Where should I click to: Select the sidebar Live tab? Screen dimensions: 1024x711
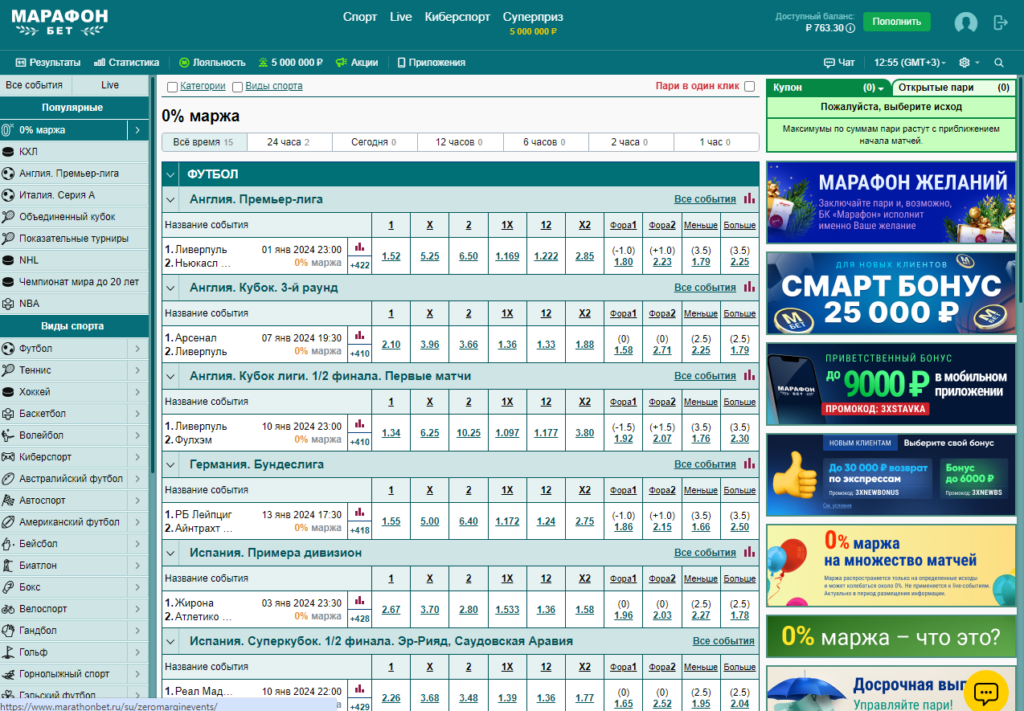point(110,85)
